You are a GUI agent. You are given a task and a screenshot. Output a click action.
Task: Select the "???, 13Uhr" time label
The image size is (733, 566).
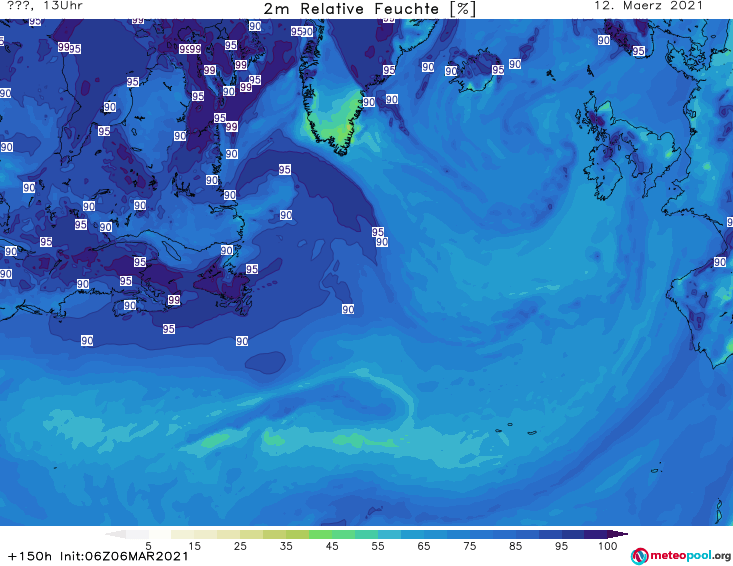pos(45,6)
